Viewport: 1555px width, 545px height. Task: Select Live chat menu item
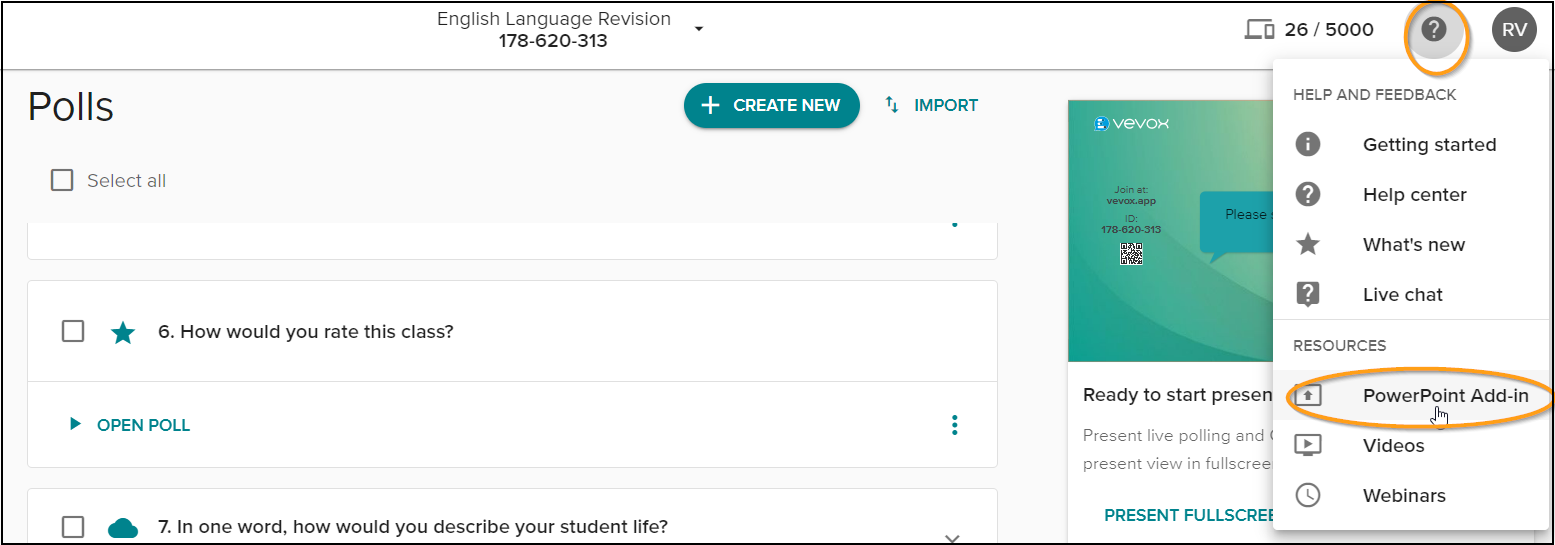pos(1412,294)
